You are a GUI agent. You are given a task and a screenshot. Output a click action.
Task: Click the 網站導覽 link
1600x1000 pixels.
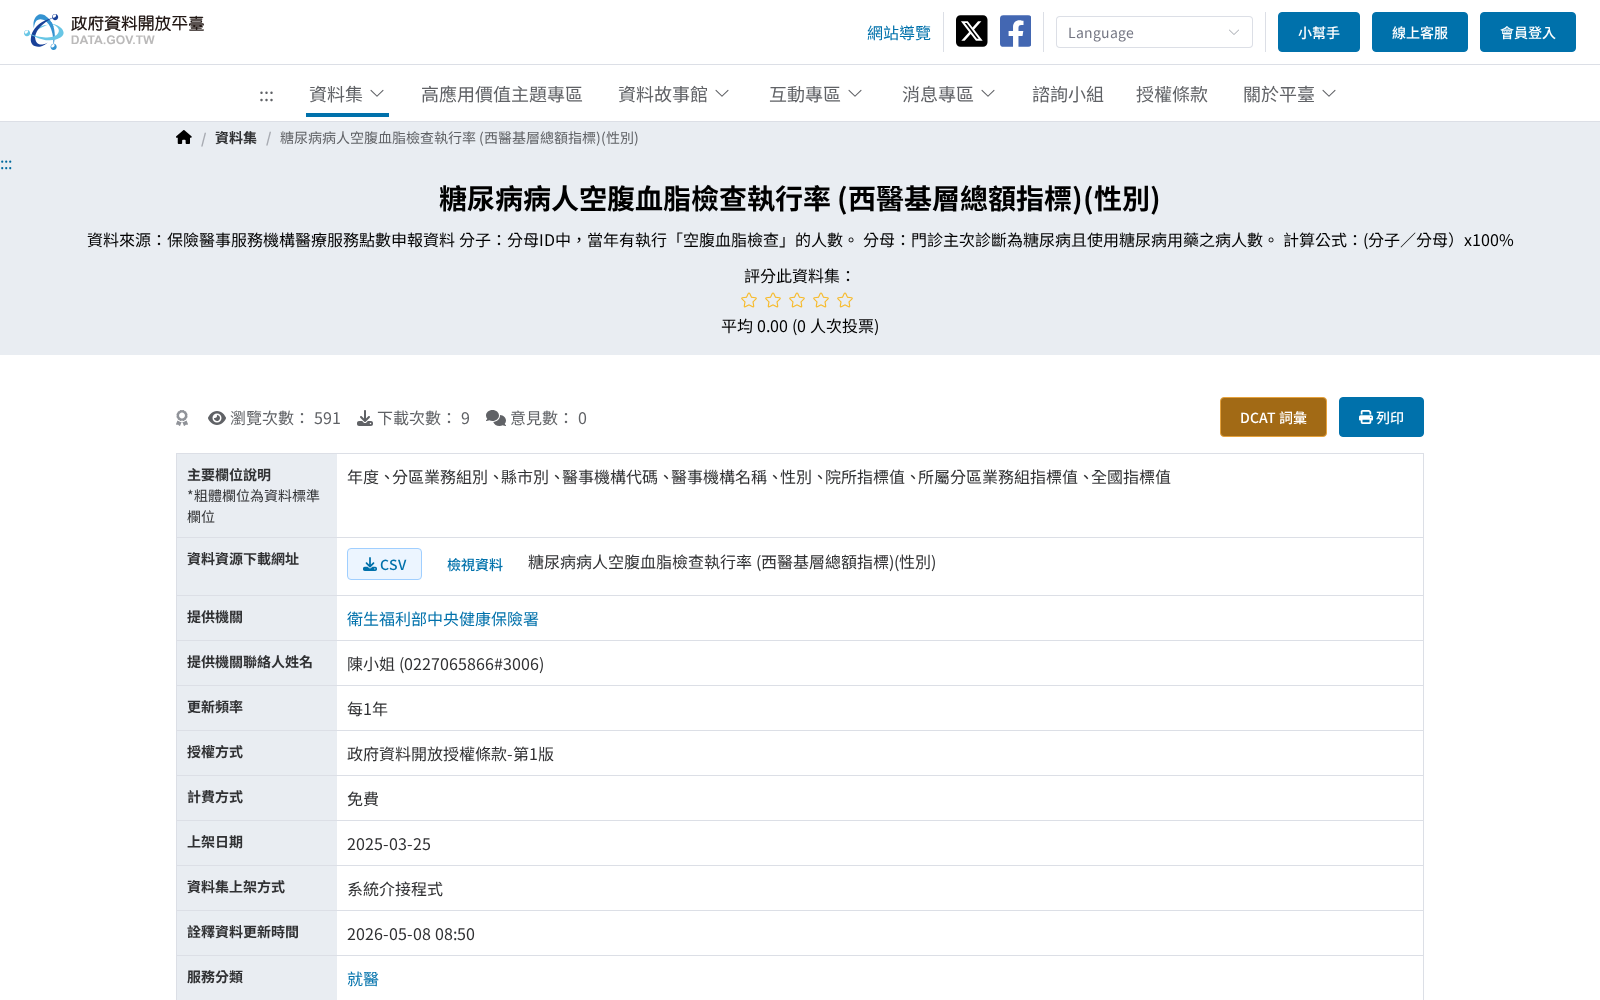(899, 33)
